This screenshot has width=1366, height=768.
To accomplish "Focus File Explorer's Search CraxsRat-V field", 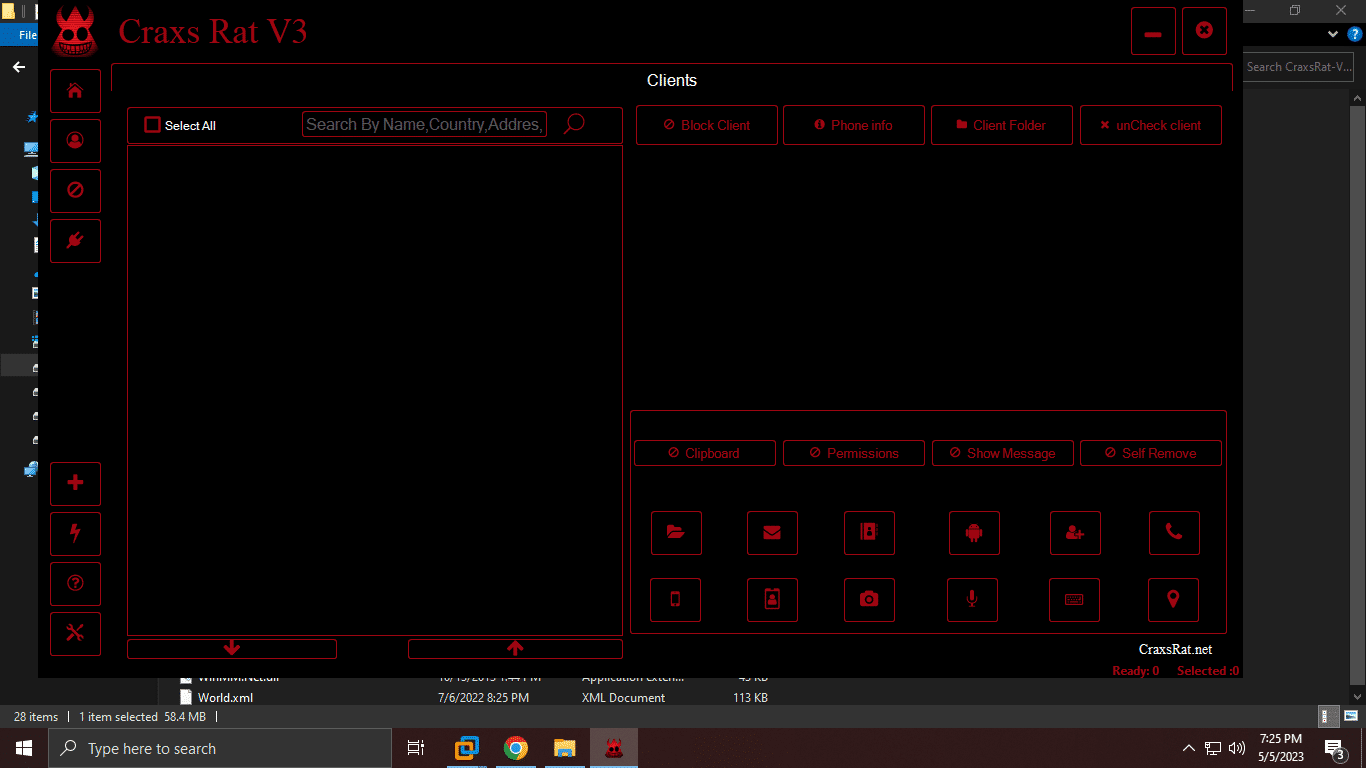I will click(x=1301, y=67).
